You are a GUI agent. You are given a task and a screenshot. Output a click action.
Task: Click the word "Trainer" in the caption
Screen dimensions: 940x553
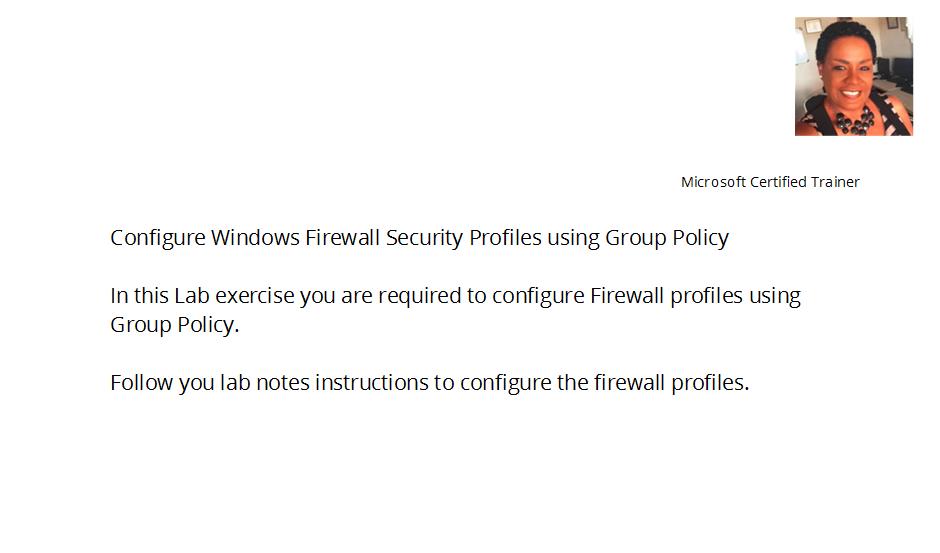click(x=835, y=182)
